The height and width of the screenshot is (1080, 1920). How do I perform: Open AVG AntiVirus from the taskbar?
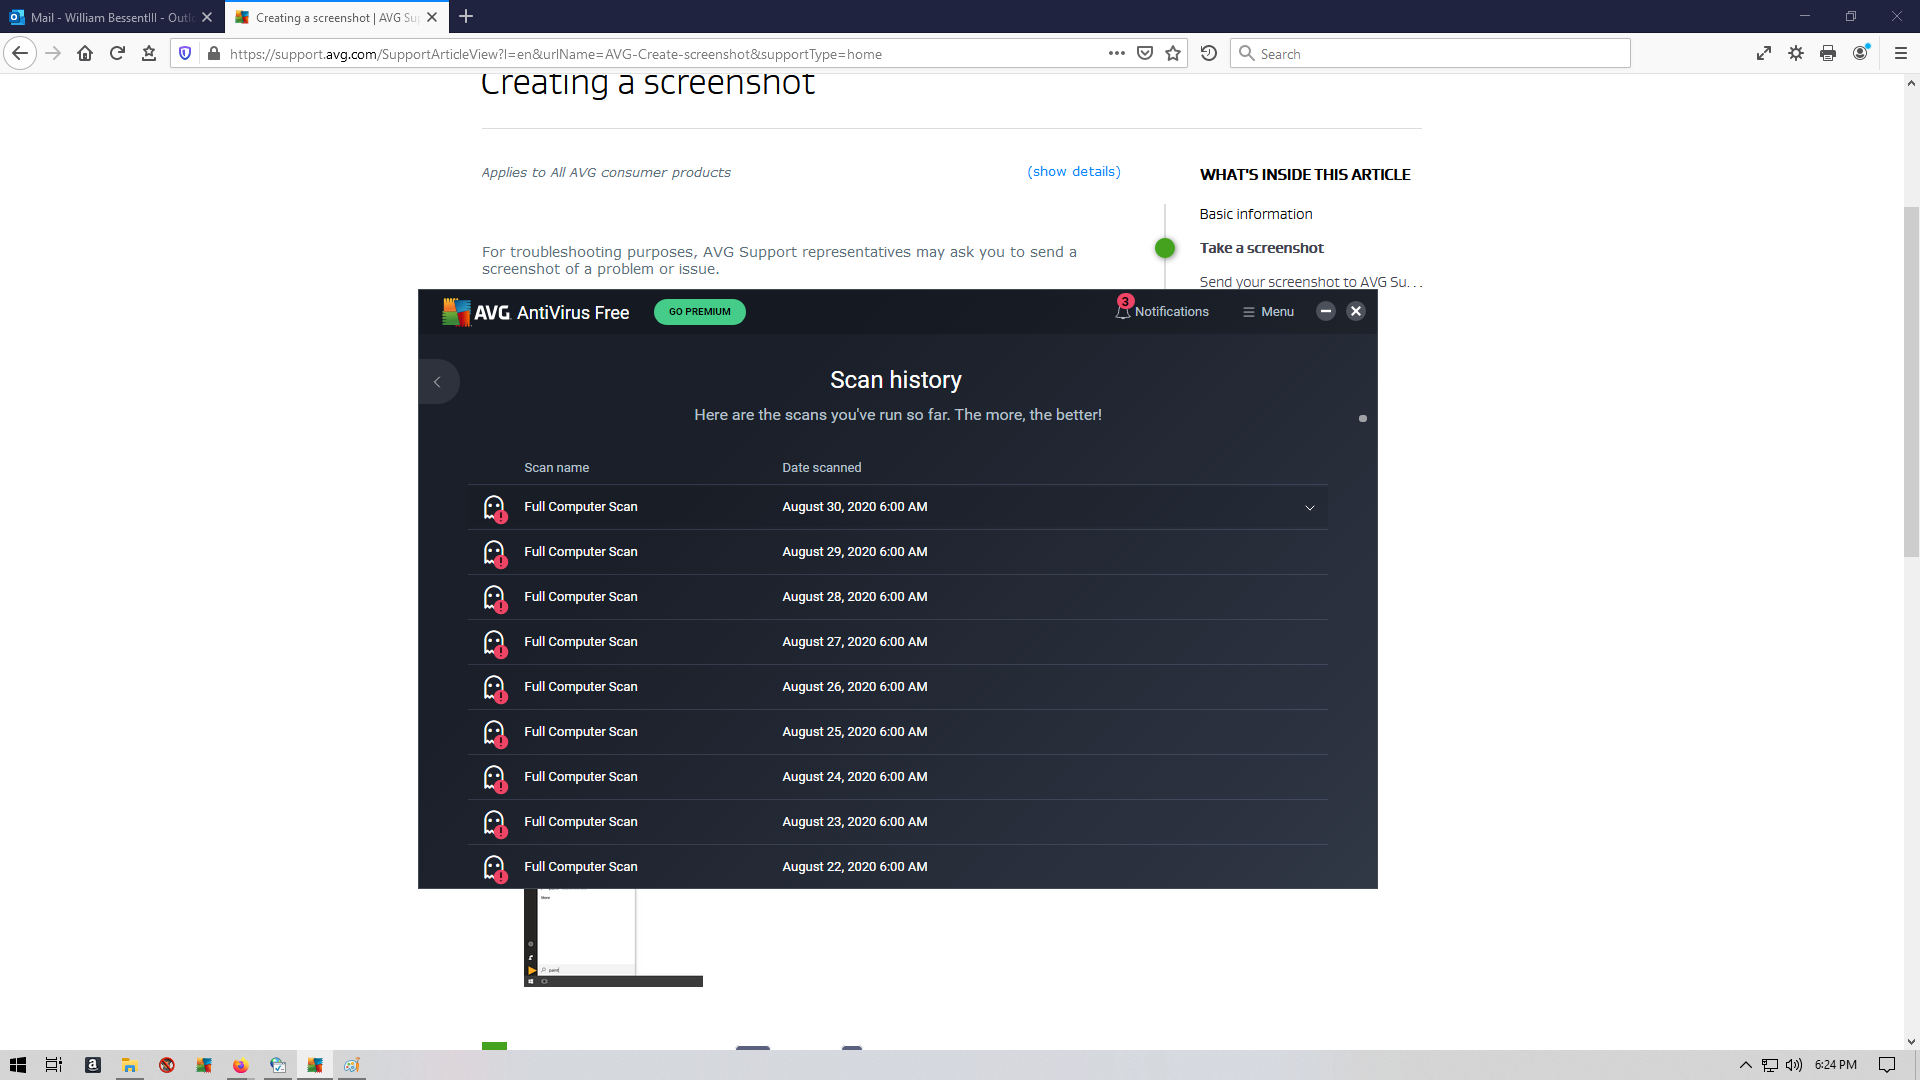click(315, 1064)
